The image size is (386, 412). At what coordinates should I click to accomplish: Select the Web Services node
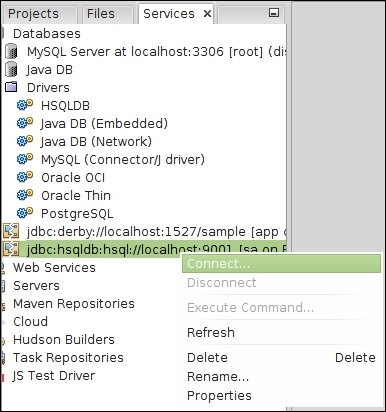[x=54, y=268]
